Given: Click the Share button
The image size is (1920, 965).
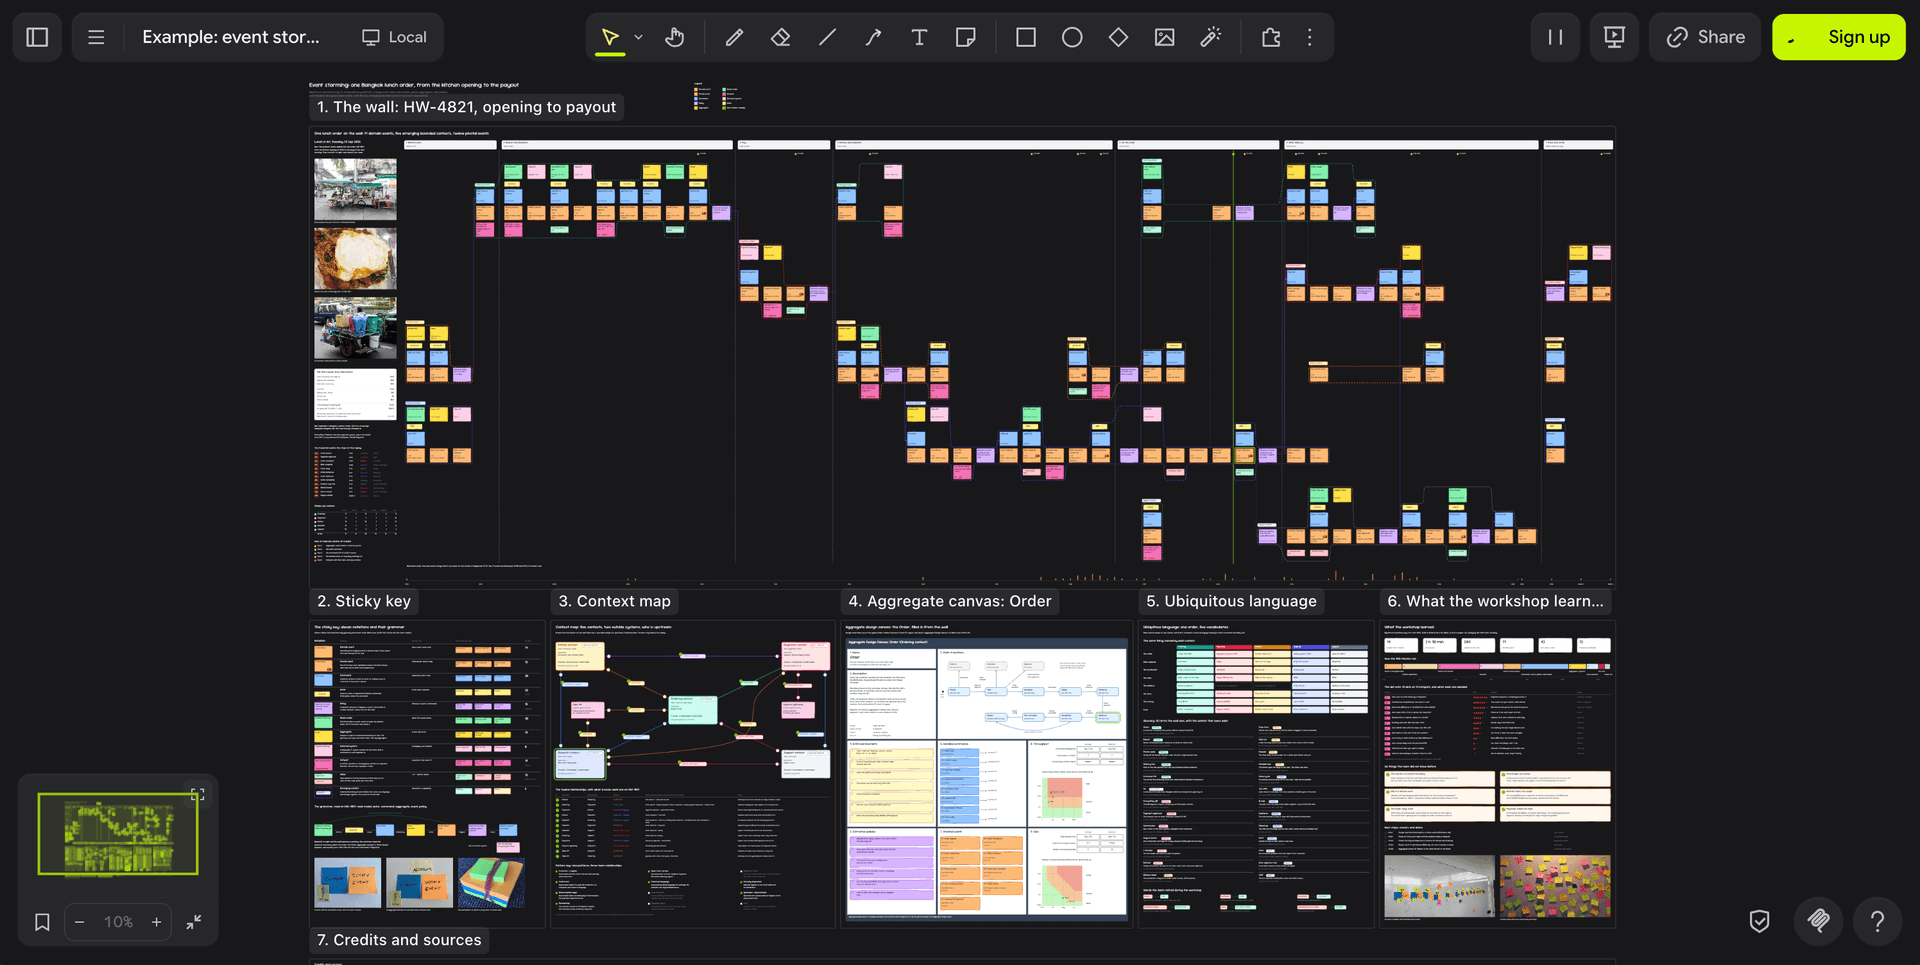Looking at the screenshot, I should pos(1705,37).
